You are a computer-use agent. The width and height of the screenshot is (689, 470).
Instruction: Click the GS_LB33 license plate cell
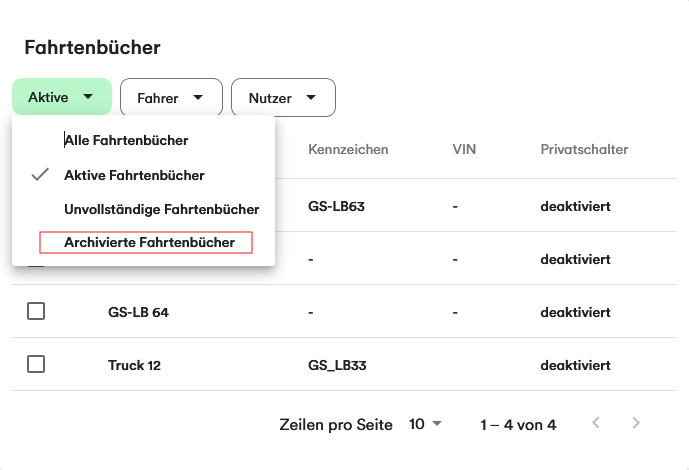point(337,365)
